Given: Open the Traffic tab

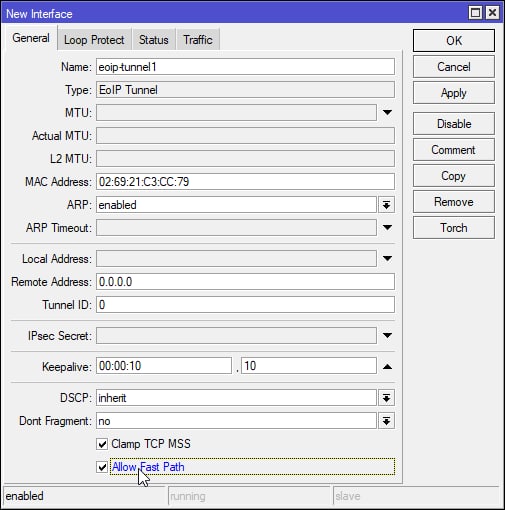Looking at the screenshot, I should tap(198, 40).
